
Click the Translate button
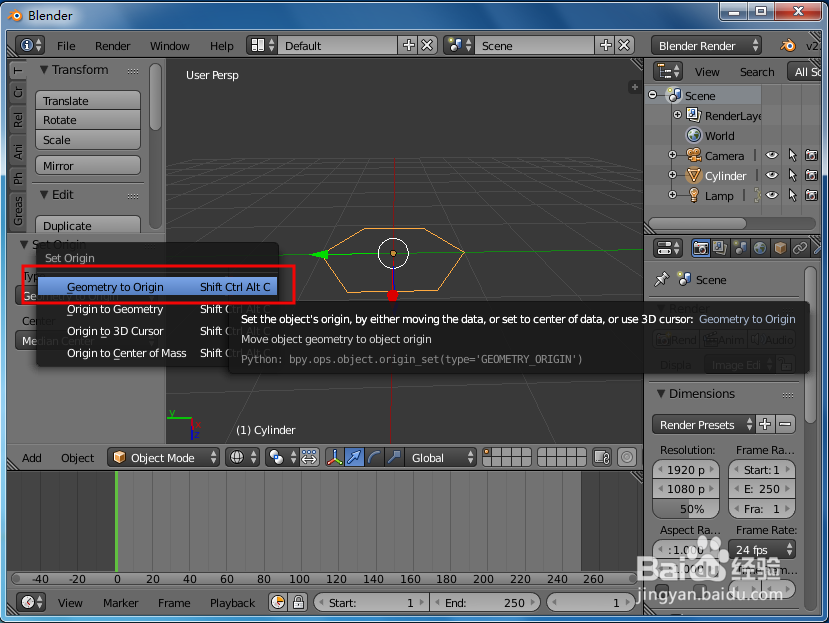88,100
